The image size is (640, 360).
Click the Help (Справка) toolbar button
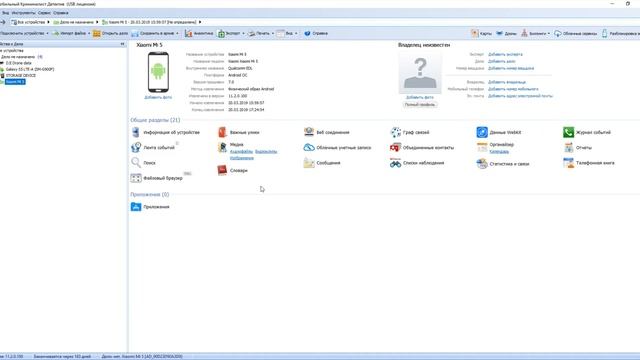pos(316,33)
